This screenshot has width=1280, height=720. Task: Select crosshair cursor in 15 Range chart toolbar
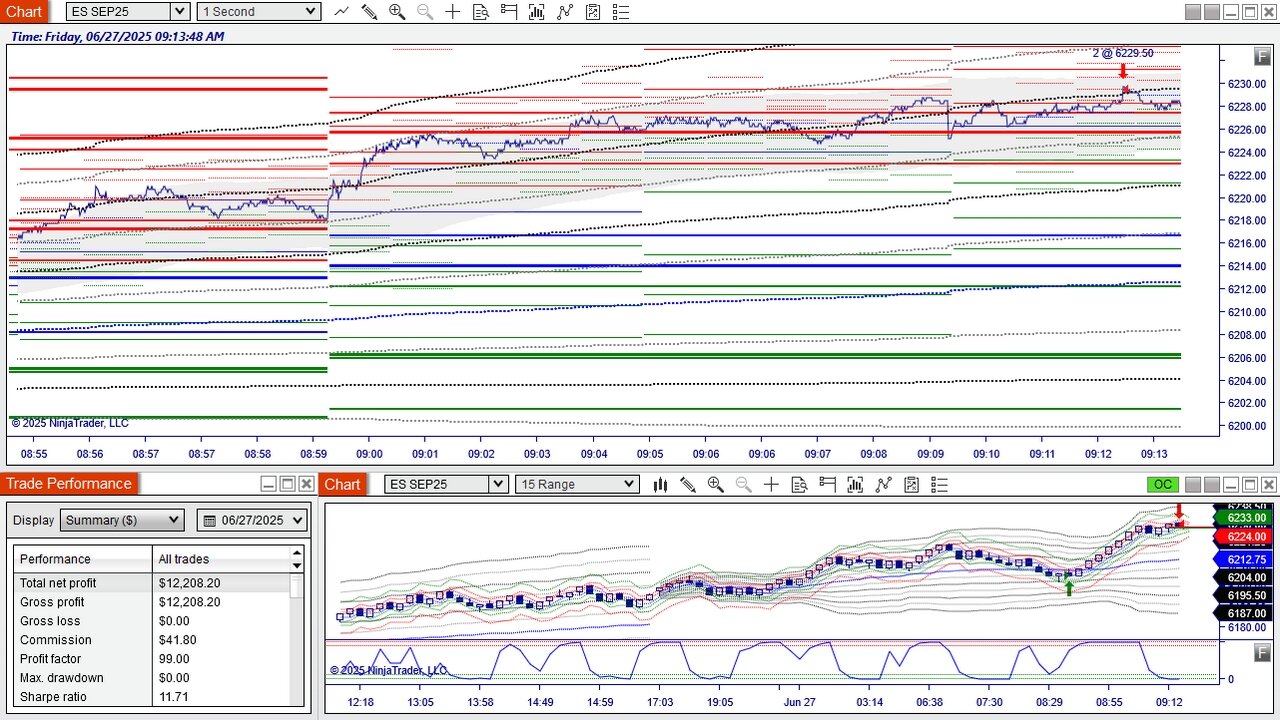771,484
